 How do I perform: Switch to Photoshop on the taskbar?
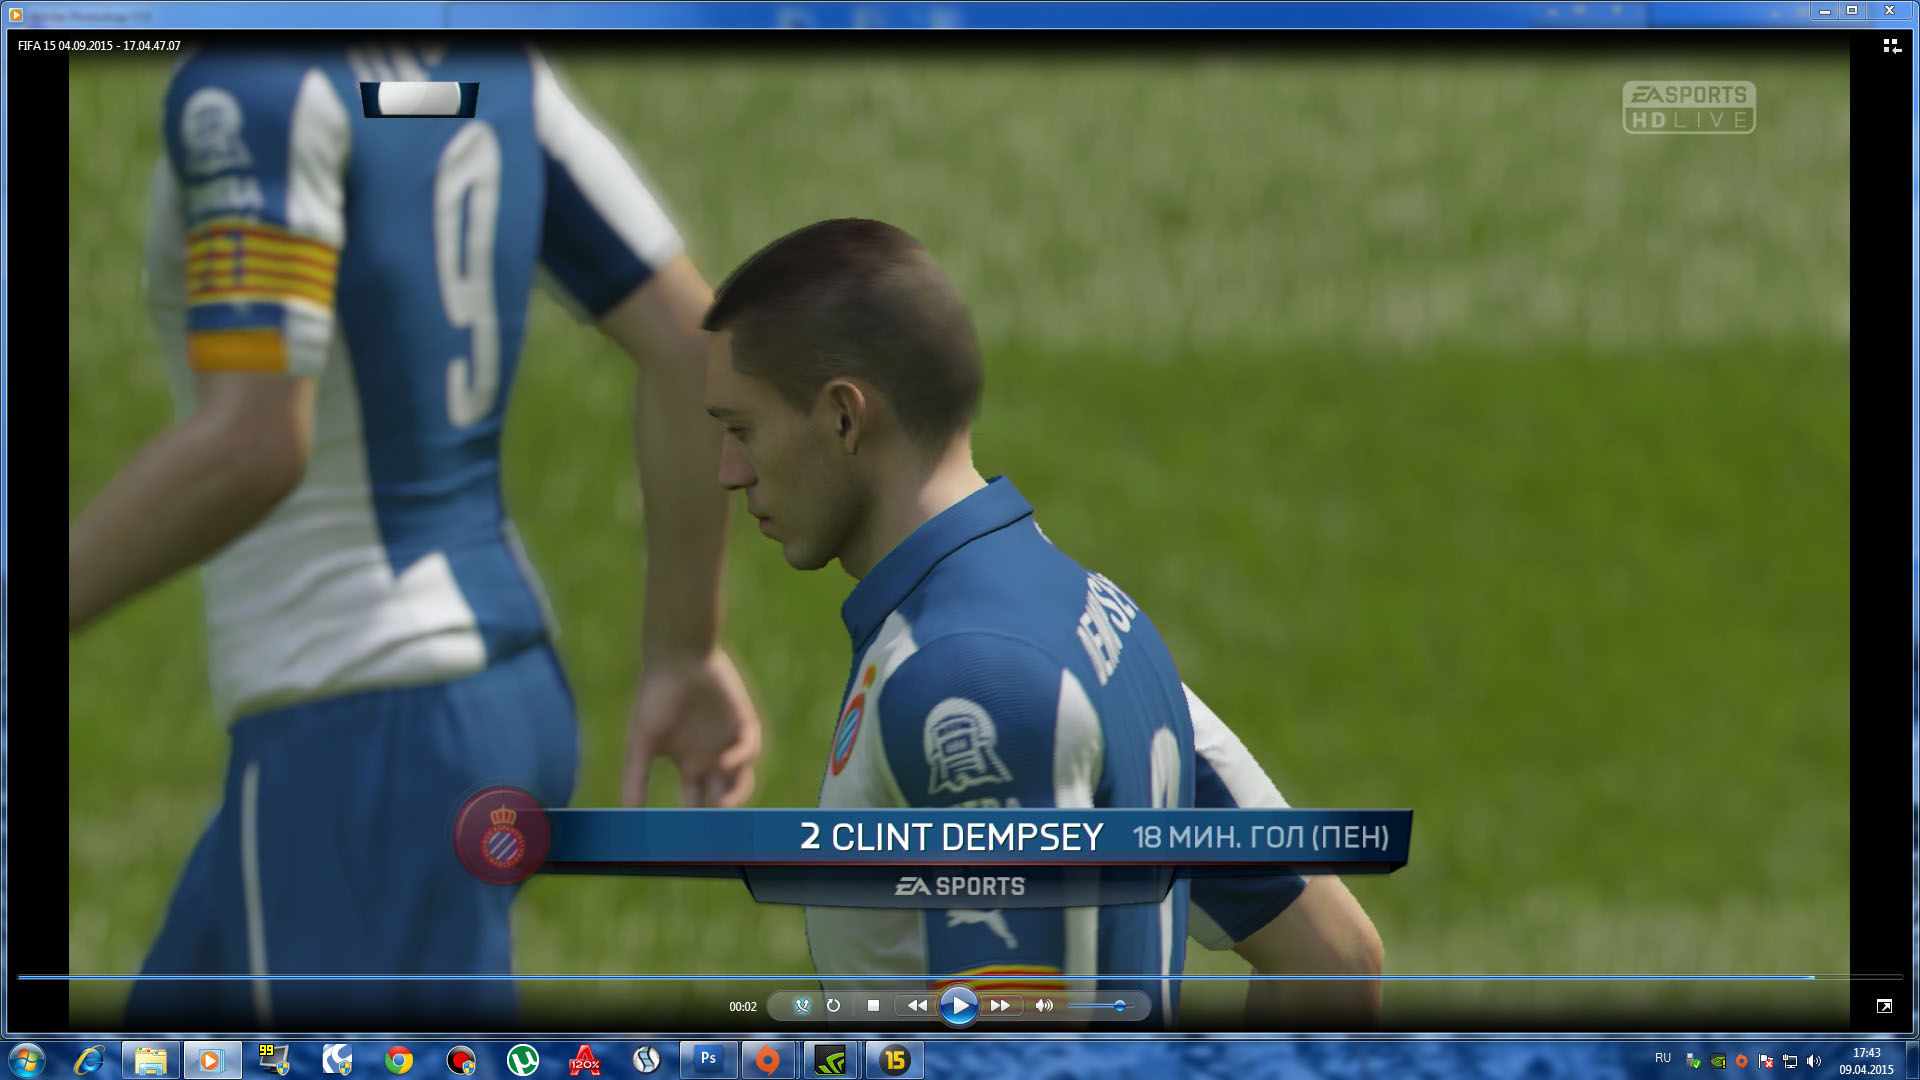coord(709,1060)
